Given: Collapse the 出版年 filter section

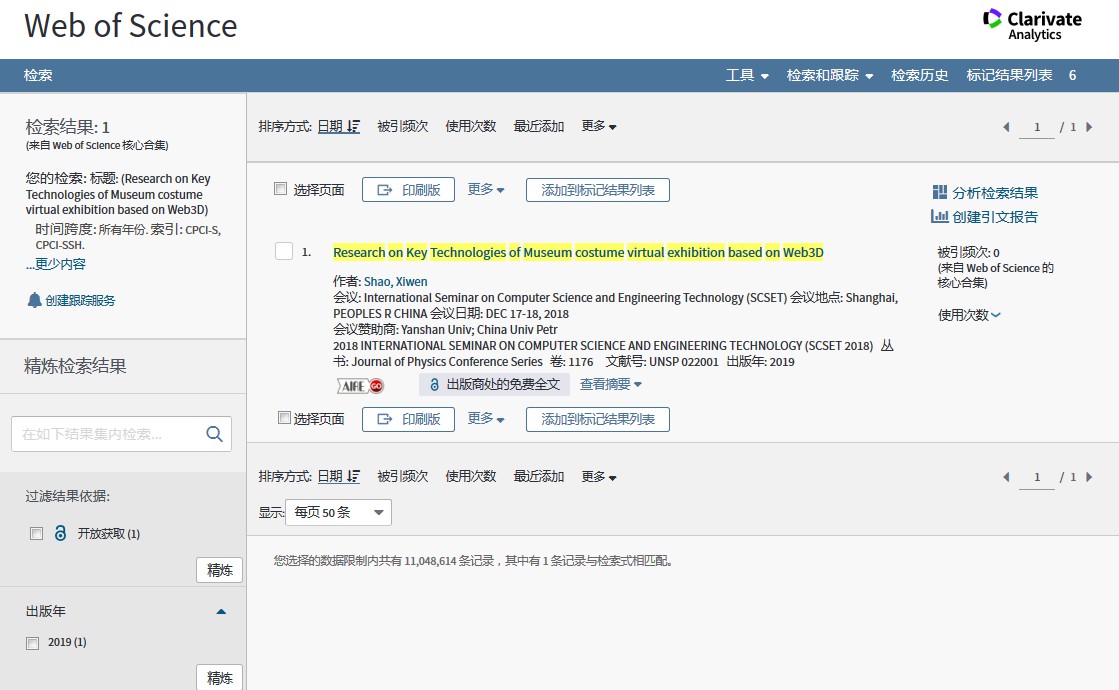Looking at the screenshot, I should click(221, 612).
